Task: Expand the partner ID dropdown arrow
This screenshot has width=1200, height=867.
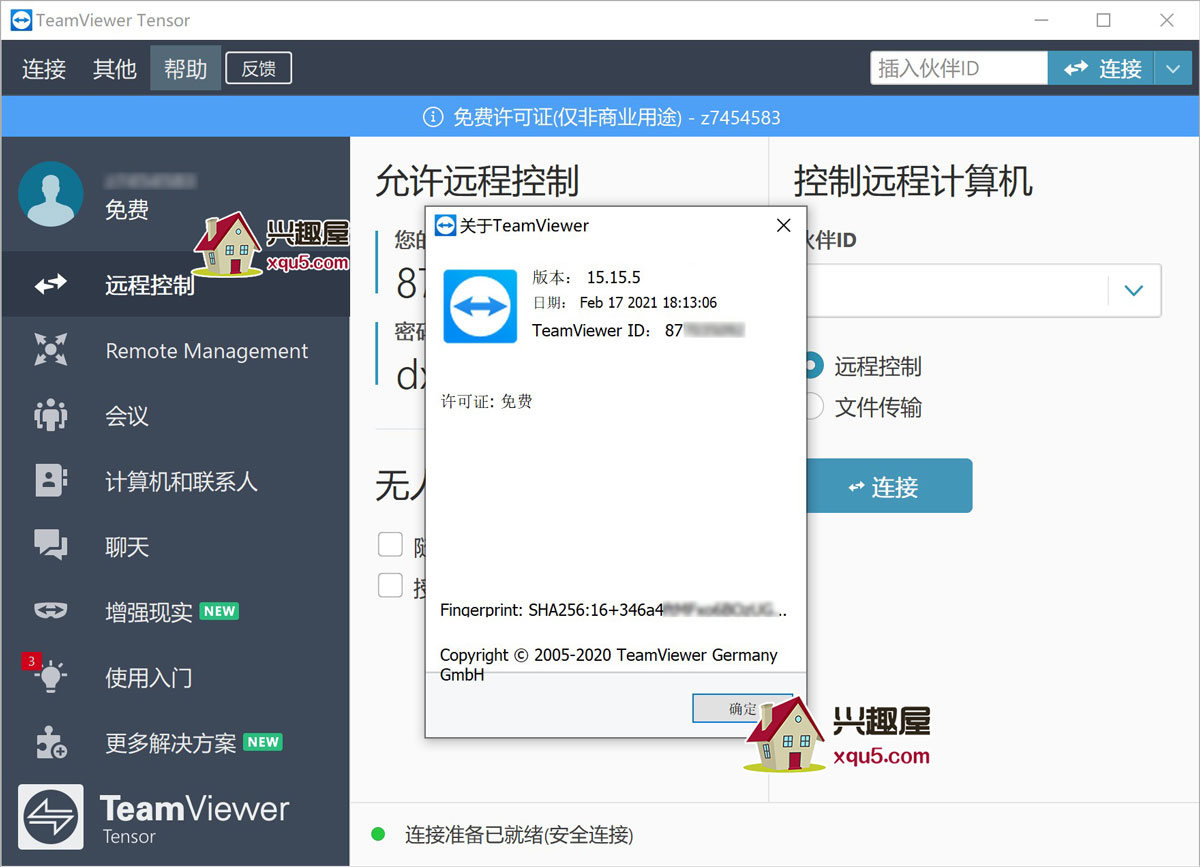Action: pos(1134,291)
